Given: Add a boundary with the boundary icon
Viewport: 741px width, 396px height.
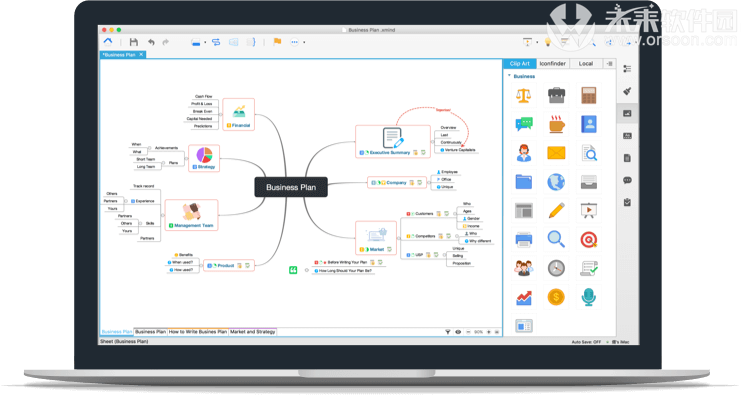Looking at the screenshot, I should tap(233, 42).
